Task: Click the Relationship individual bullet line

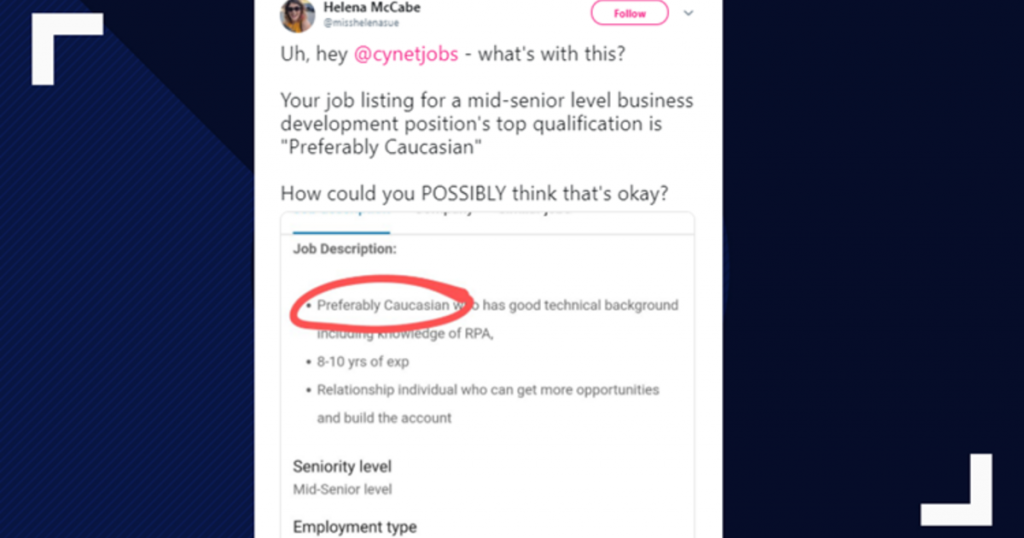Action: 488,390
